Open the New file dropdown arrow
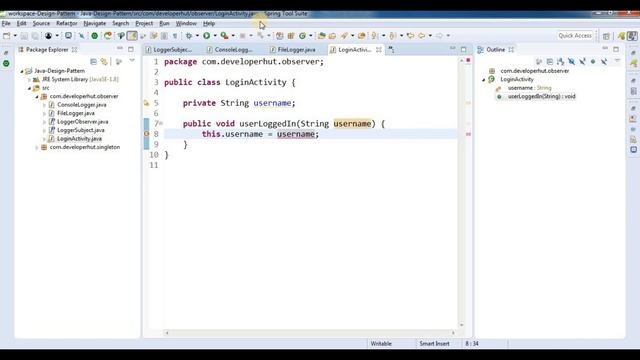Viewport: 640px width, 360px height. [x=15, y=36]
